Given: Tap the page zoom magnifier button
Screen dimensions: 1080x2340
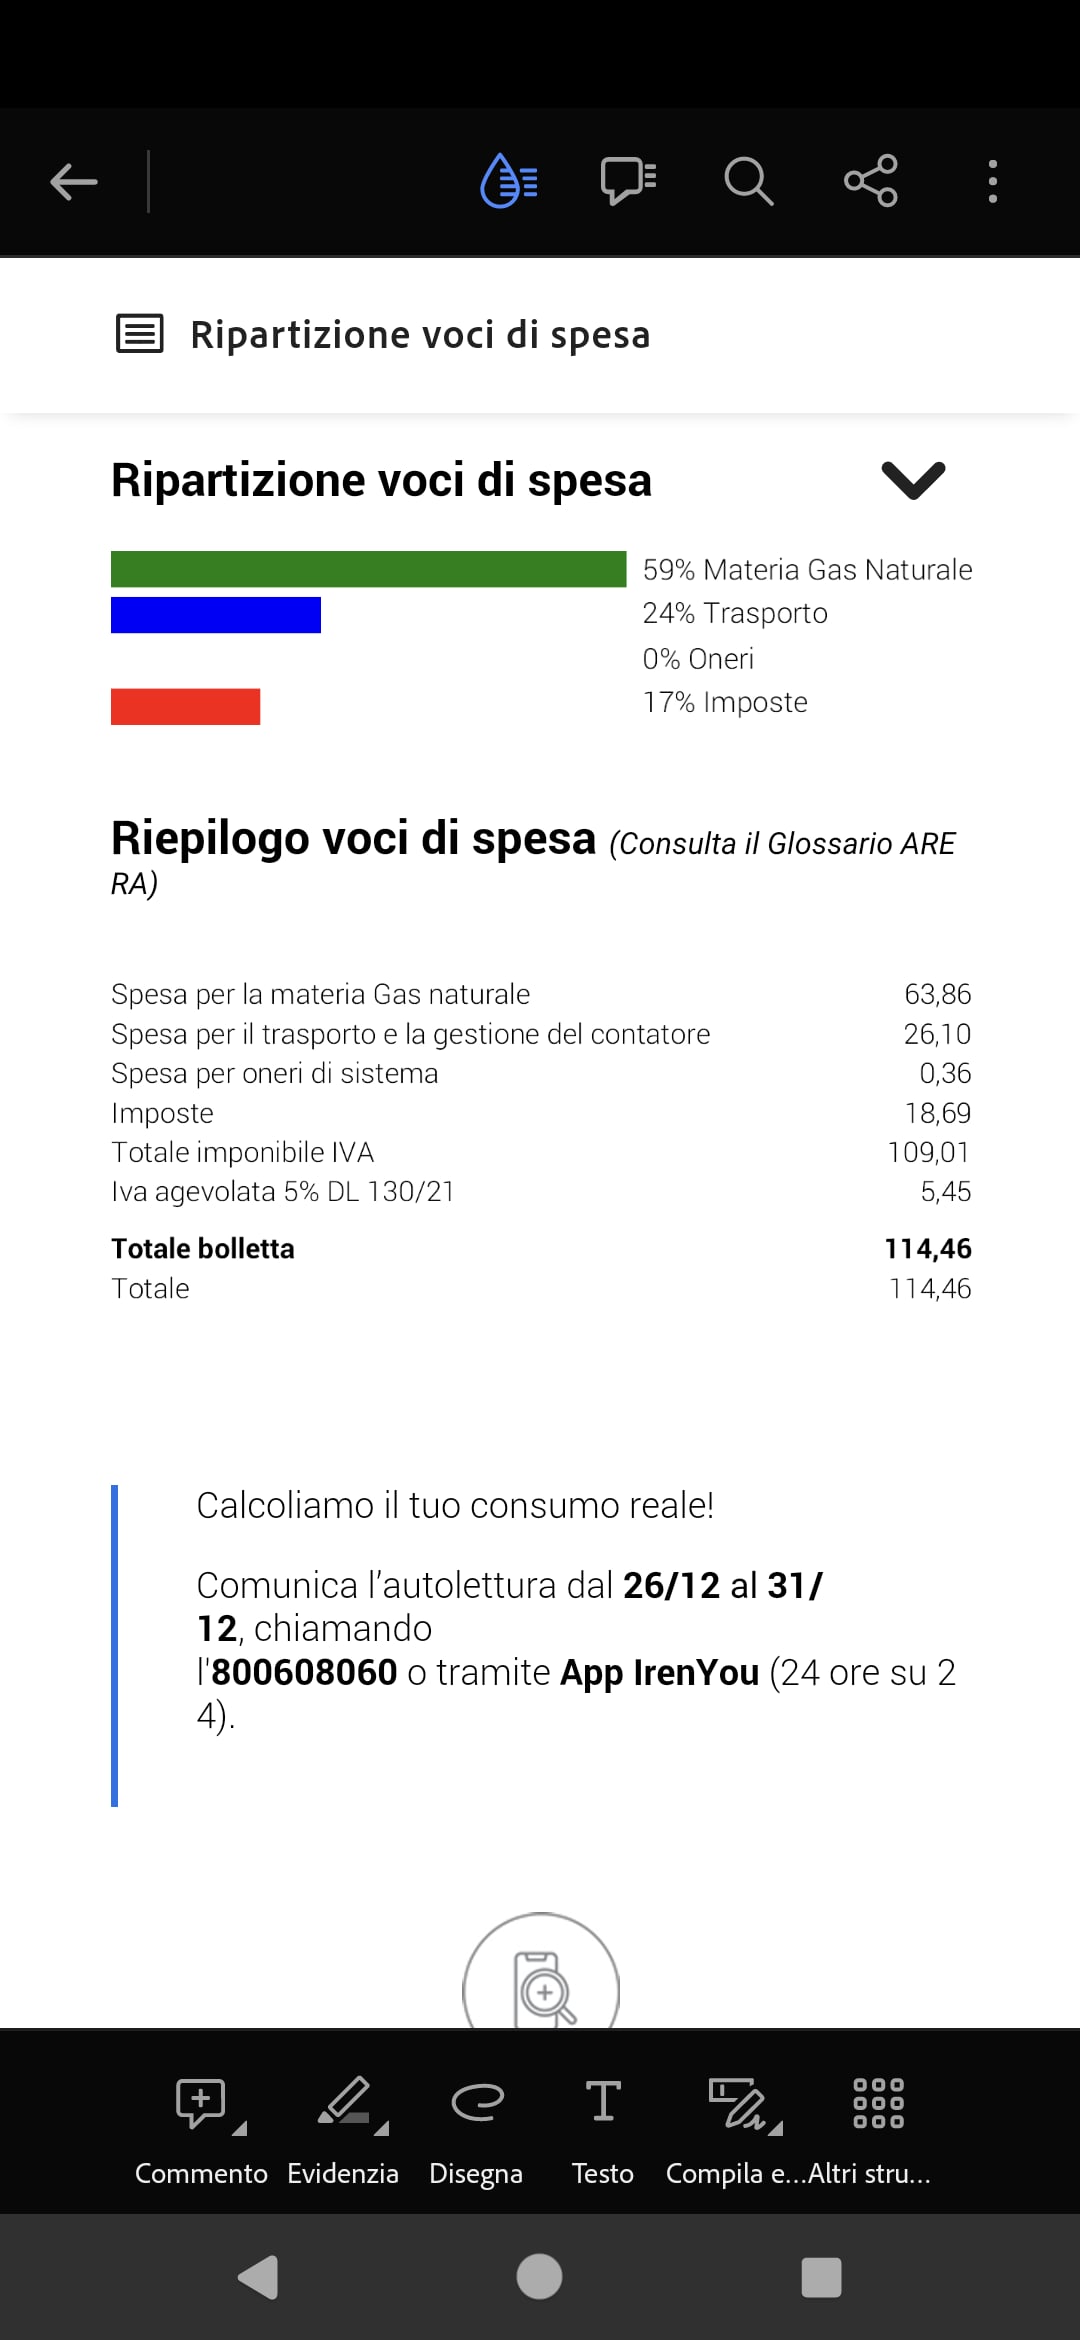Looking at the screenshot, I should 541,1985.
